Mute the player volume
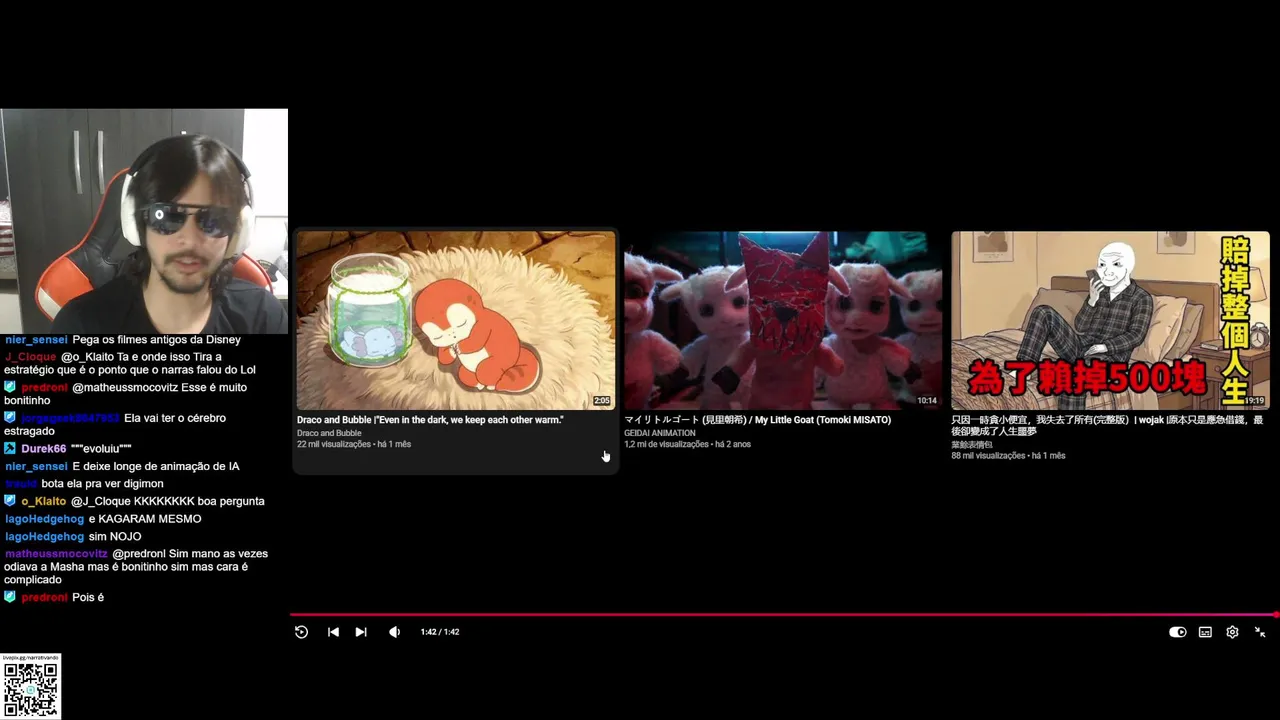The image size is (1280, 720). click(394, 632)
